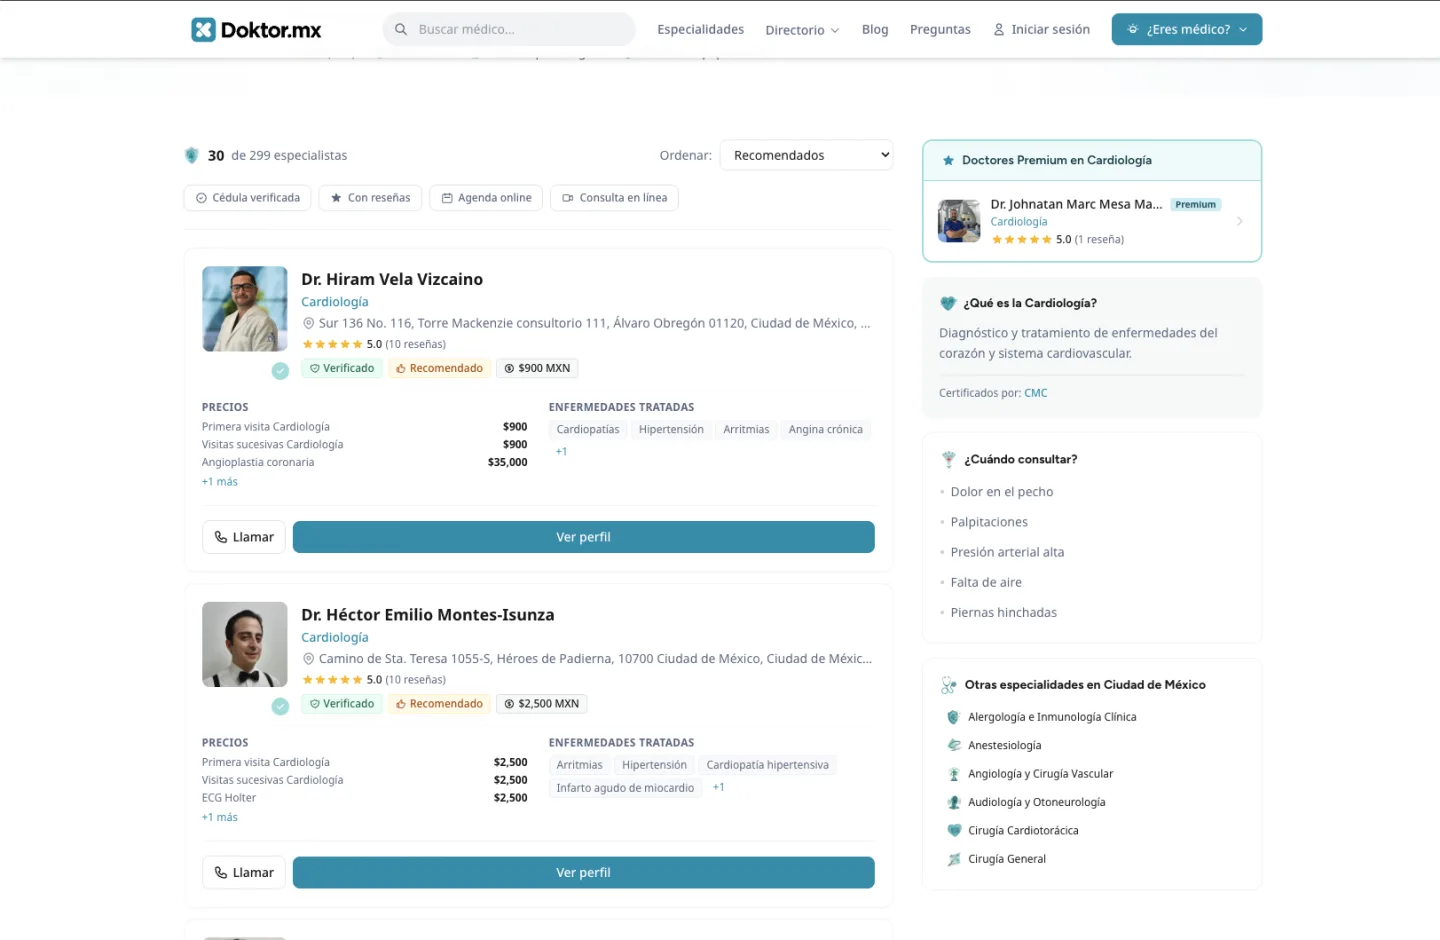Click the Alergología e Inmunología Clínica icon
This screenshot has width=1440, height=940.
[x=954, y=717]
